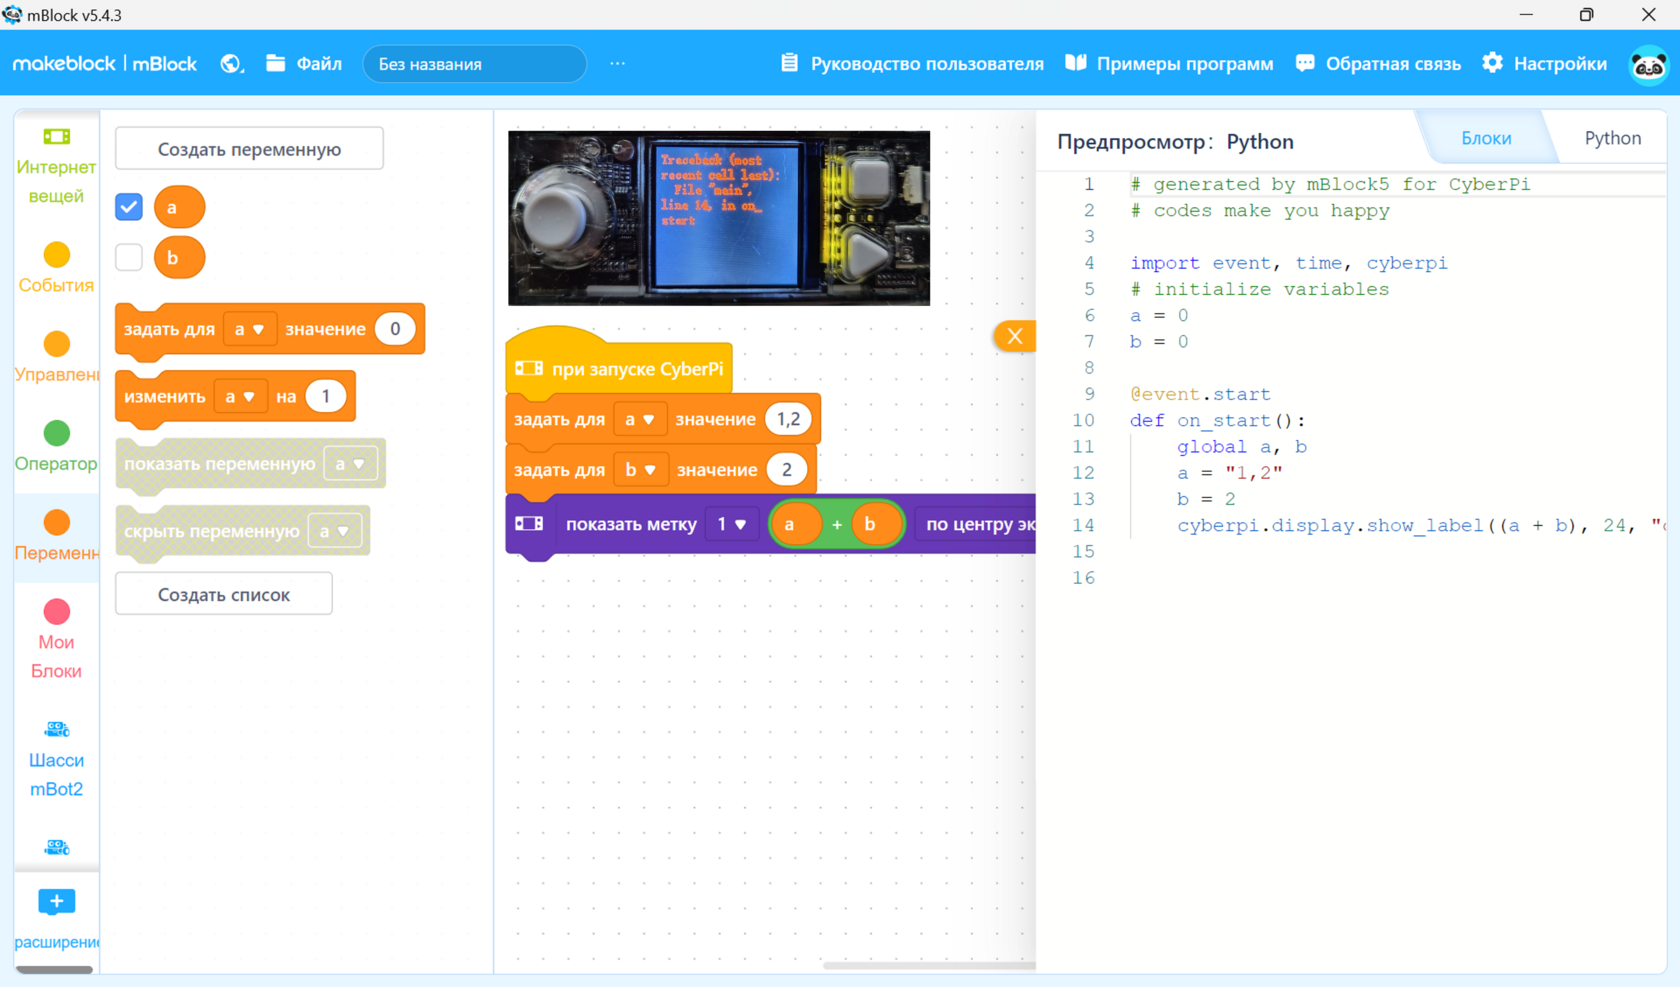Image resolution: width=1680 pixels, height=987 pixels.
Task: Click the category sidebar horizontal scrollbar
Action: 55,969
